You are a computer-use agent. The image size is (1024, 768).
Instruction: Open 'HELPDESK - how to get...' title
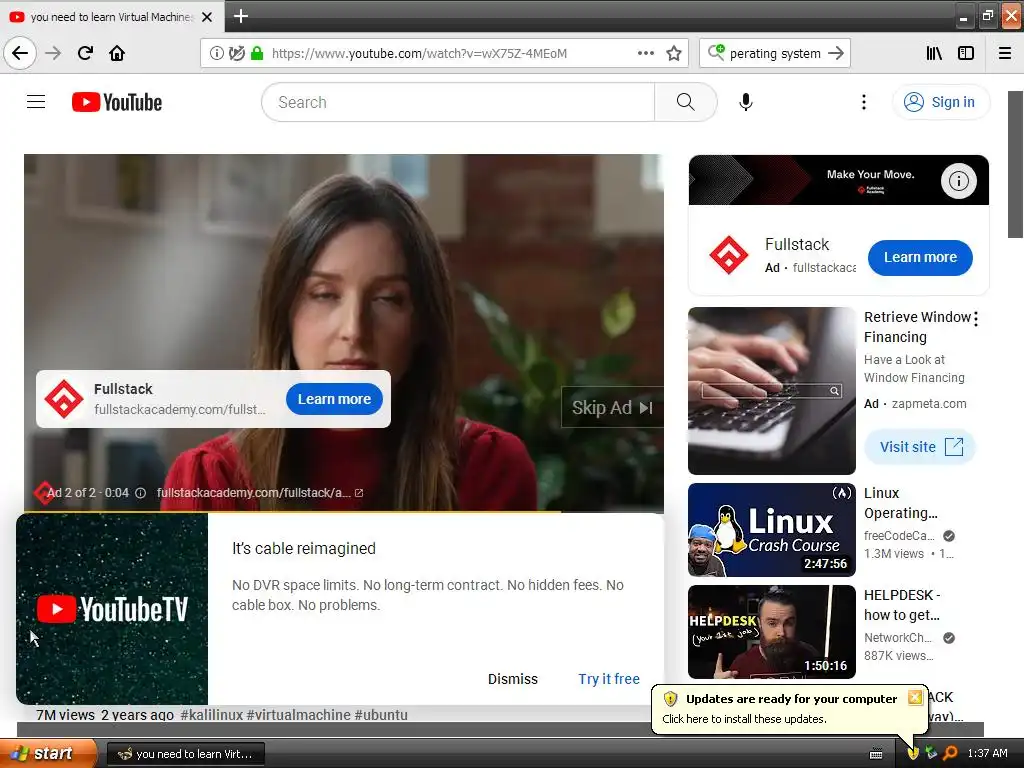(x=902, y=605)
